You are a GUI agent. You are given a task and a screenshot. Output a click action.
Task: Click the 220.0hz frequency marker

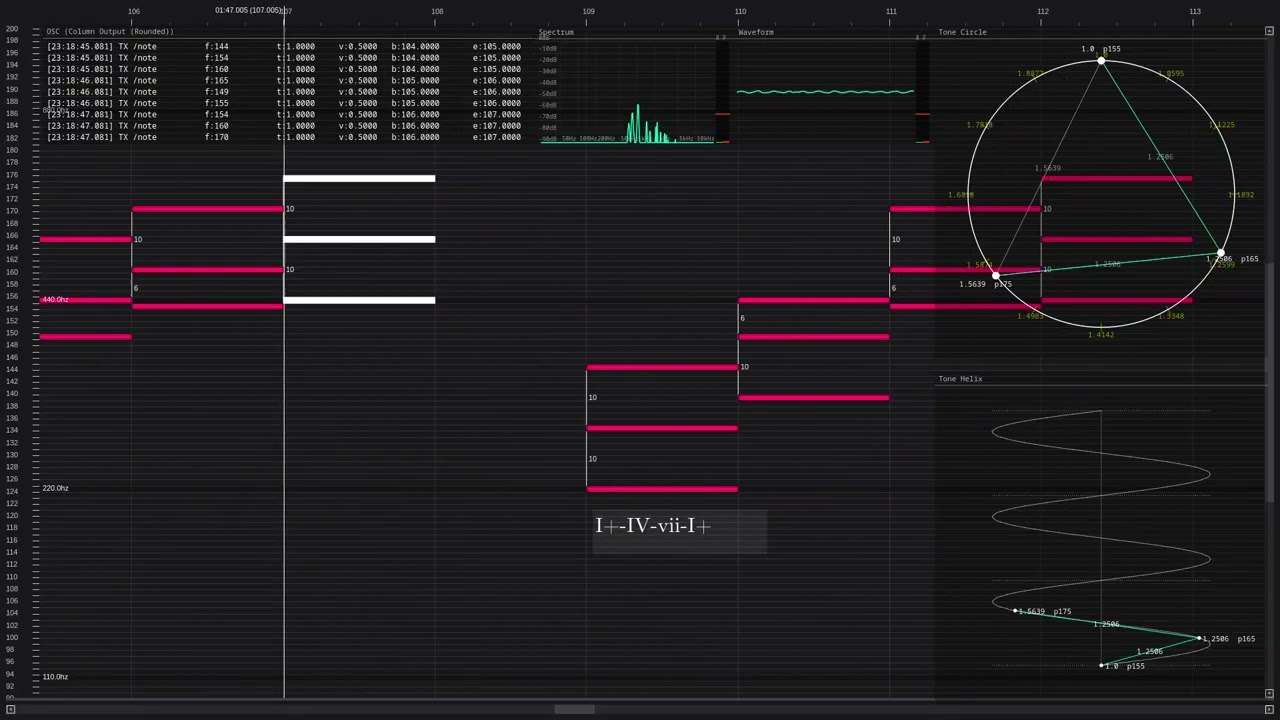[55, 488]
